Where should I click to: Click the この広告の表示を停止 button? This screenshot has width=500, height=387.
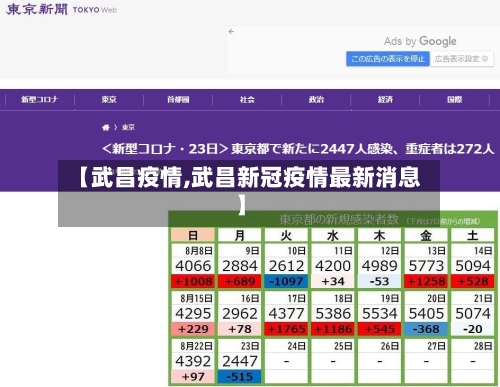tap(388, 59)
